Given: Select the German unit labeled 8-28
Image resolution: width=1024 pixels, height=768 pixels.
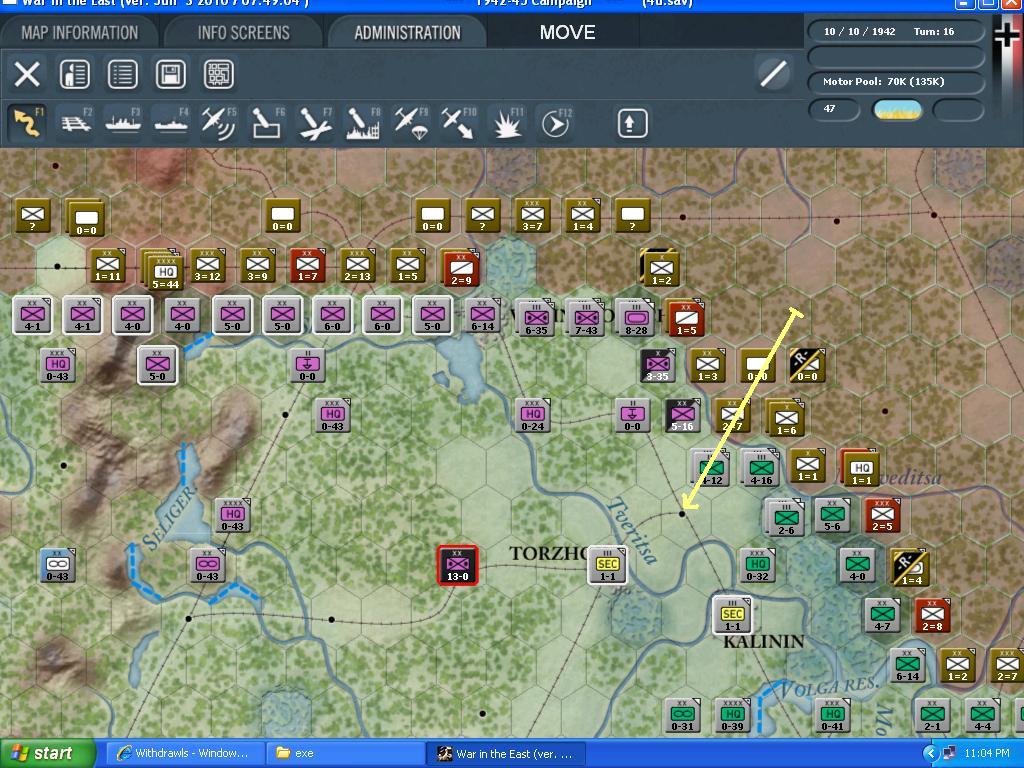Looking at the screenshot, I should click(x=636, y=319).
